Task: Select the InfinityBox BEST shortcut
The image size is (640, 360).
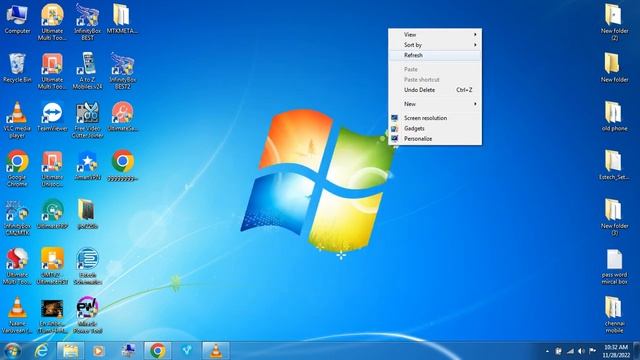Action: (x=87, y=22)
